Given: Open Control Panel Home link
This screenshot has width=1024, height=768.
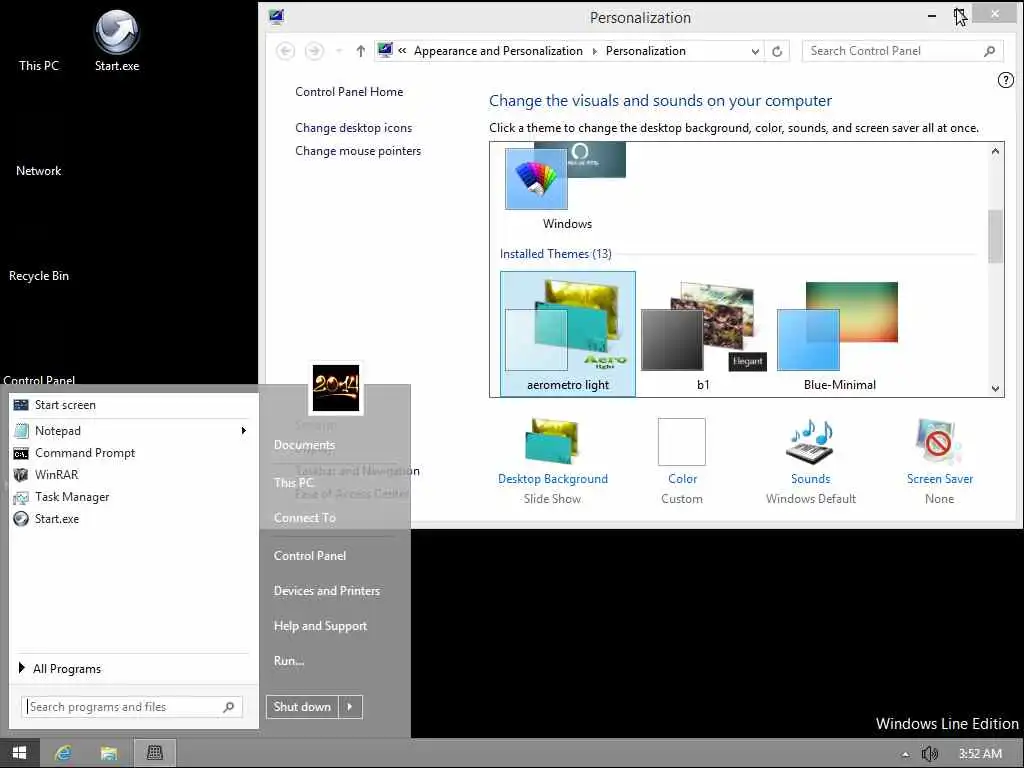Looking at the screenshot, I should [349, 92].
